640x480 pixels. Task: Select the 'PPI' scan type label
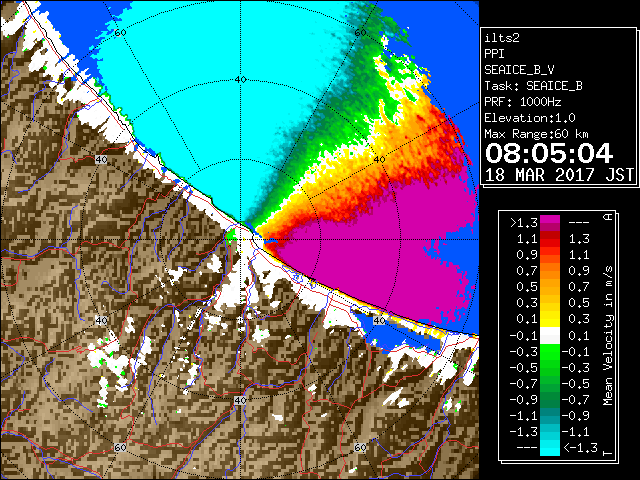[x=494, y=54]
